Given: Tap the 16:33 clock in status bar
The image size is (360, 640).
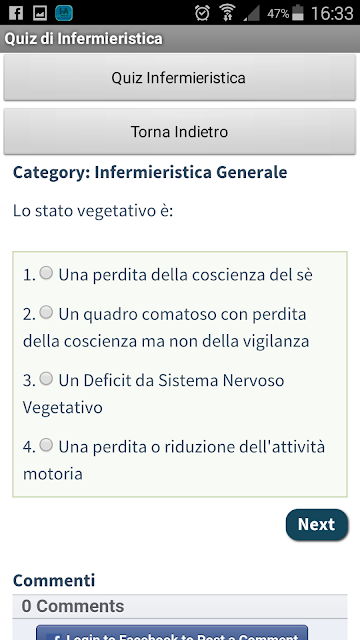Looking at the screenshot, I should [332, 13].
